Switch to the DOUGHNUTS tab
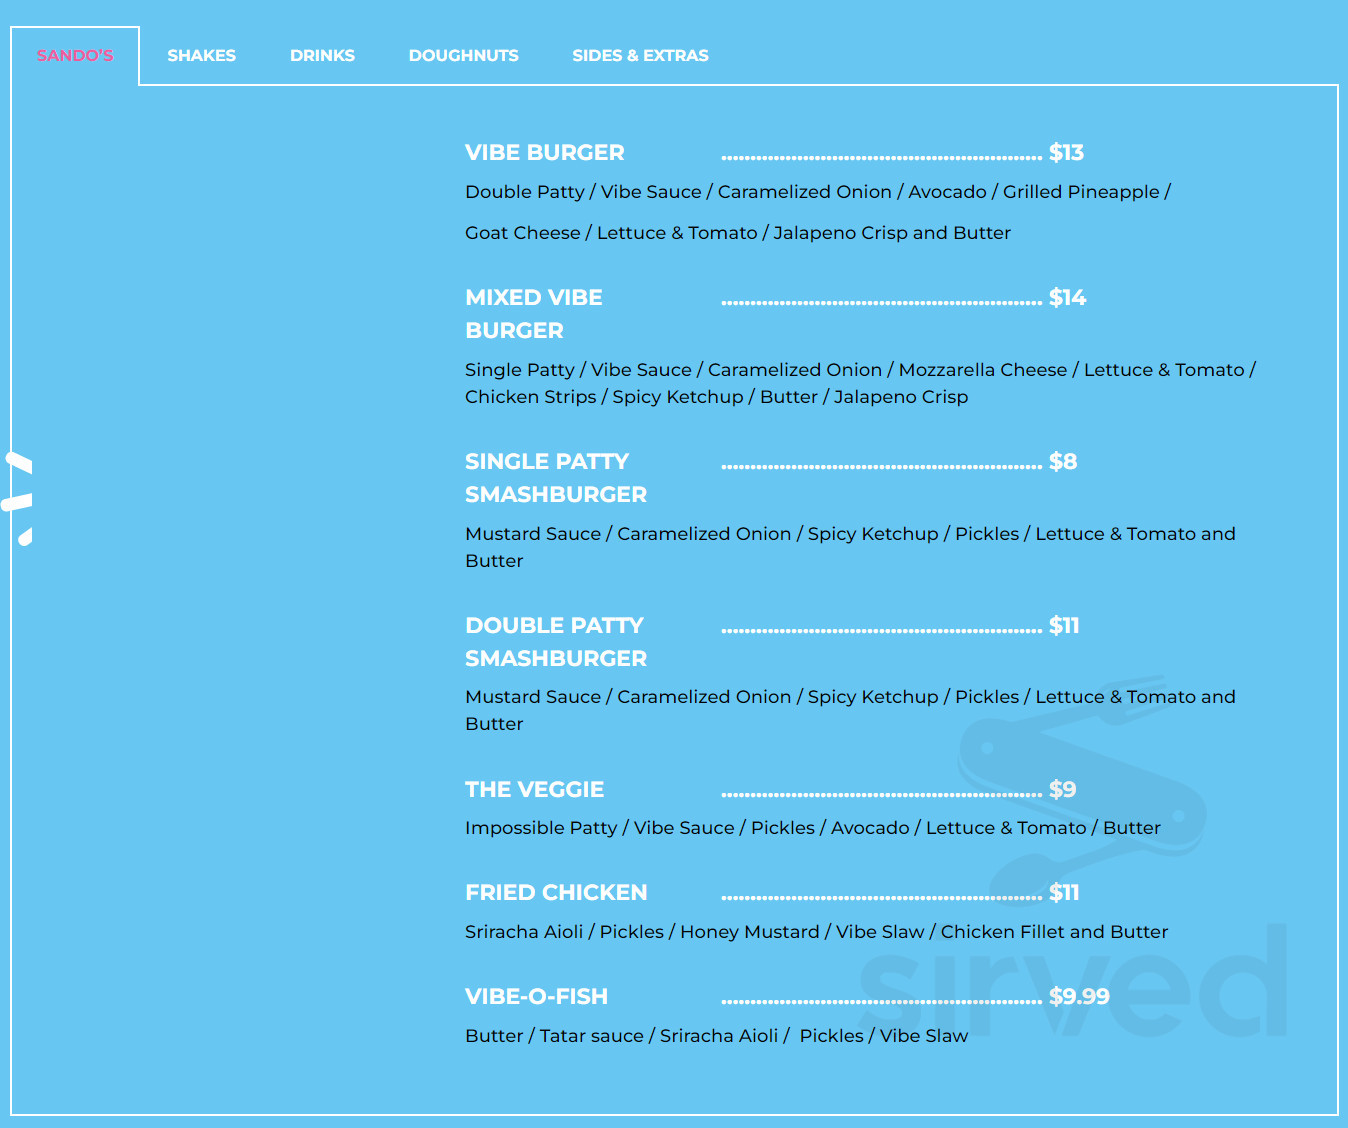The image size is (1348, 1128). [463, 55]
